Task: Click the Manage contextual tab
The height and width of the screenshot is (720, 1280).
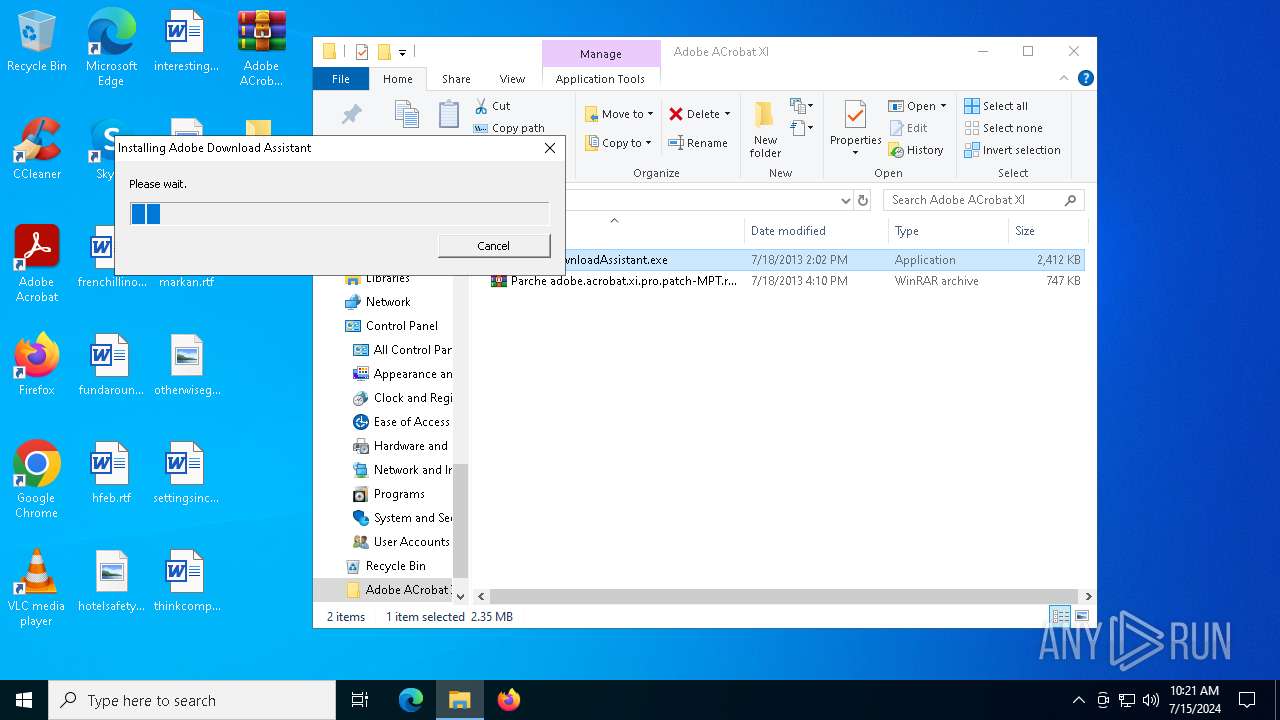Action: (x=601, y=54)
